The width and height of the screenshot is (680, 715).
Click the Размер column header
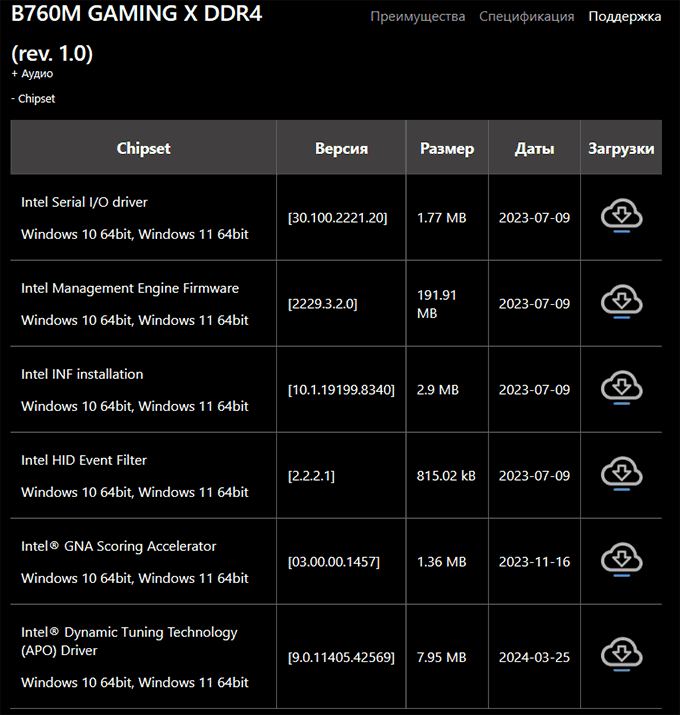point(447,149)
